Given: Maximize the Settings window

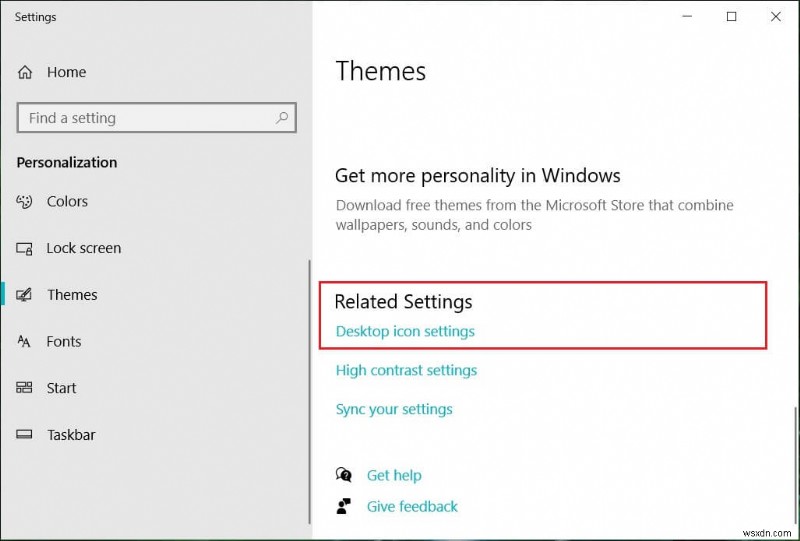Looking at the screenshot, I should 731,17.
